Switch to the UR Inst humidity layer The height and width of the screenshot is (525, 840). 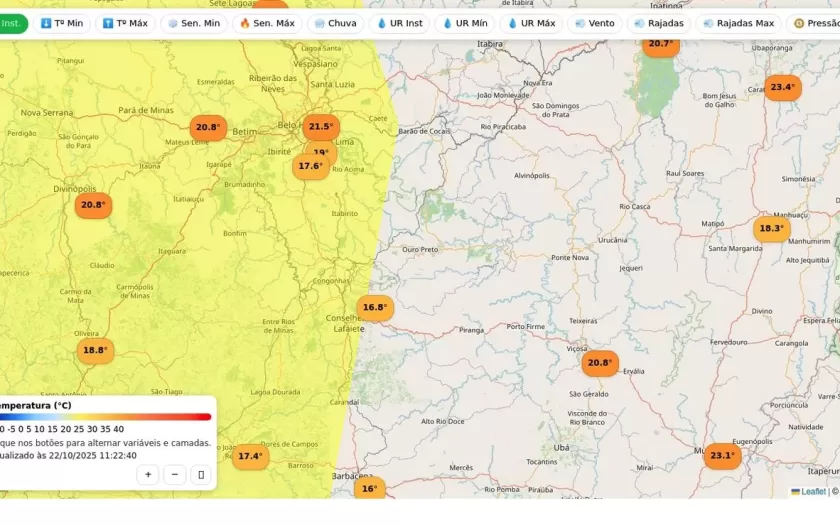coord(399,23)
